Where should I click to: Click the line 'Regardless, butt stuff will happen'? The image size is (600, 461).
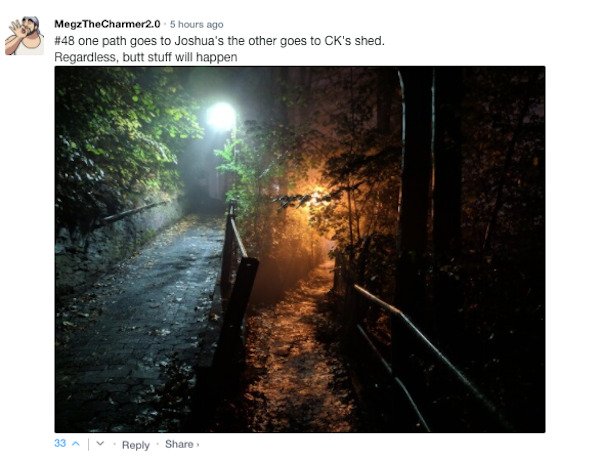pyautogui.click(x=146, y=57)
